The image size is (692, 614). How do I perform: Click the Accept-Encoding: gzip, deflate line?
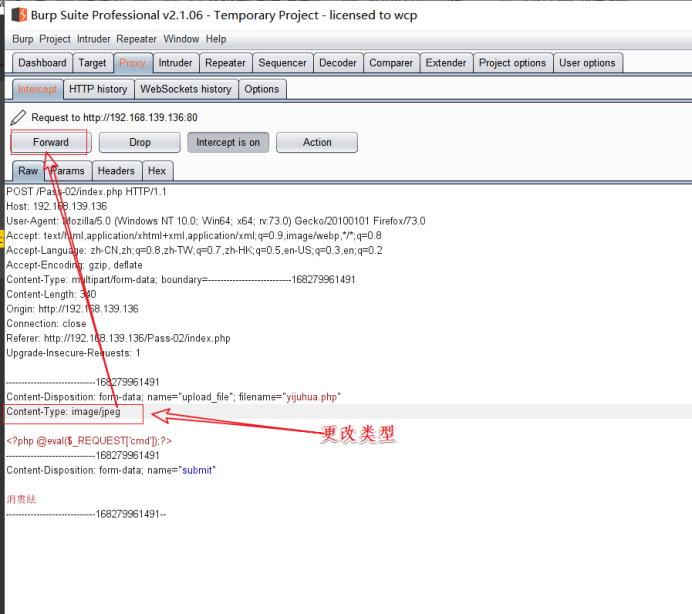point(74,265)
